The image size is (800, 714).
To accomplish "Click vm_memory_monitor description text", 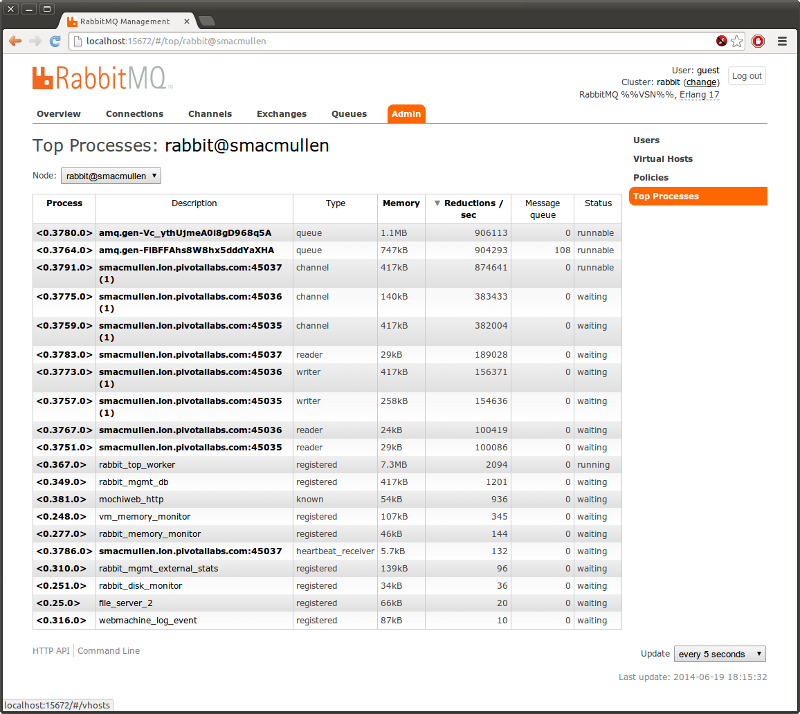I will click(144, 517).
